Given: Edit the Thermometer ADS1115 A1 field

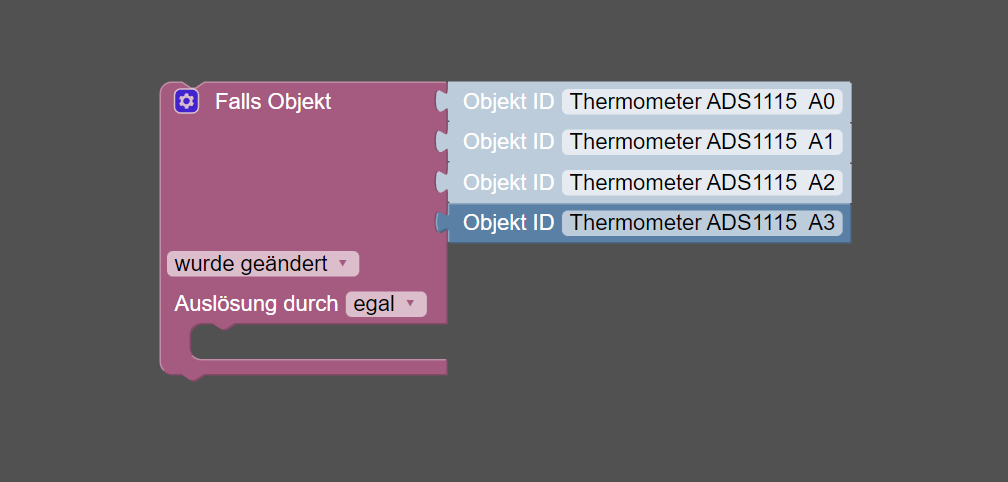Looking at the screenshot, I should (x=702, y=141).
